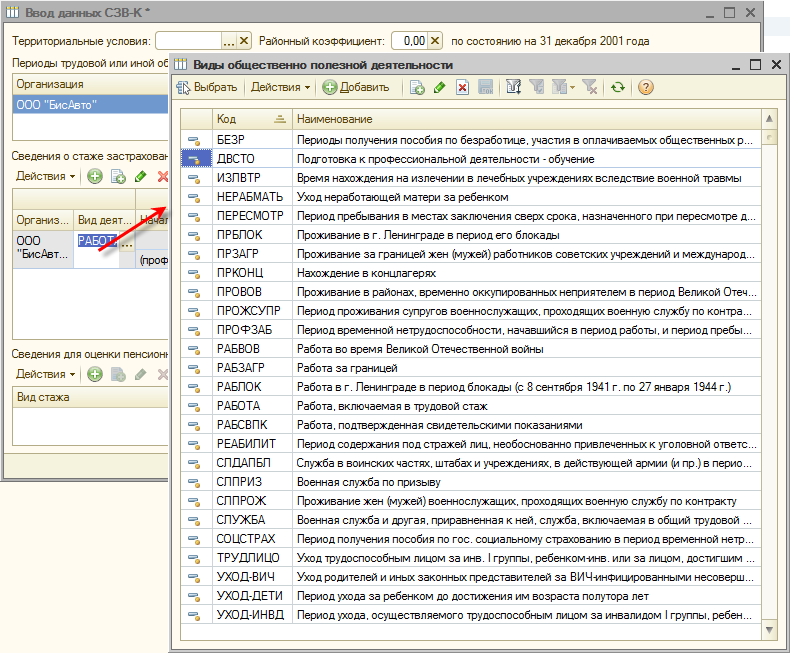Click green plus icon in стаж section toolbar

click(95, 177)
